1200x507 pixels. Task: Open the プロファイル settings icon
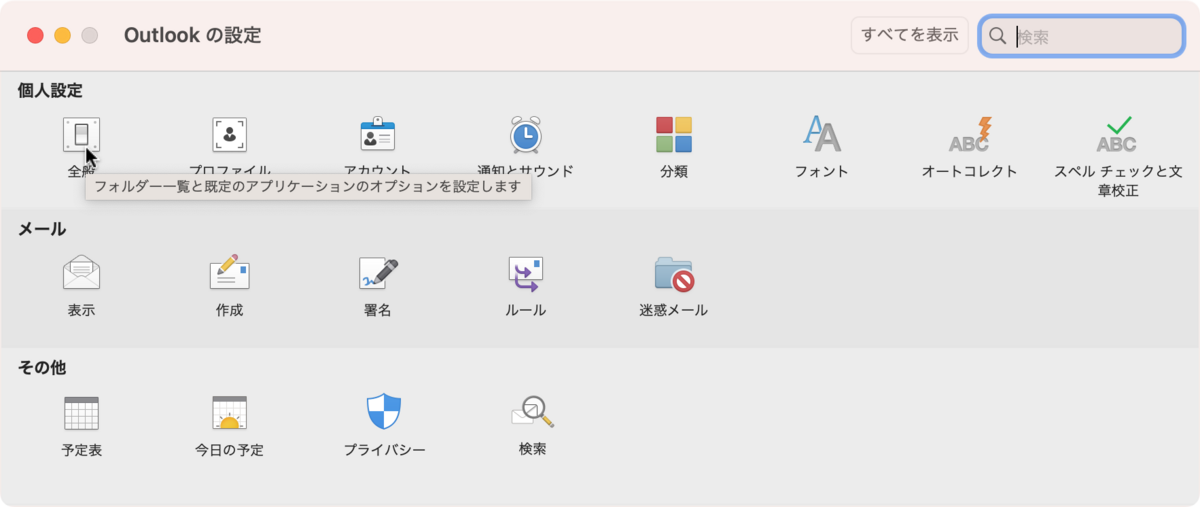point(230,135)
